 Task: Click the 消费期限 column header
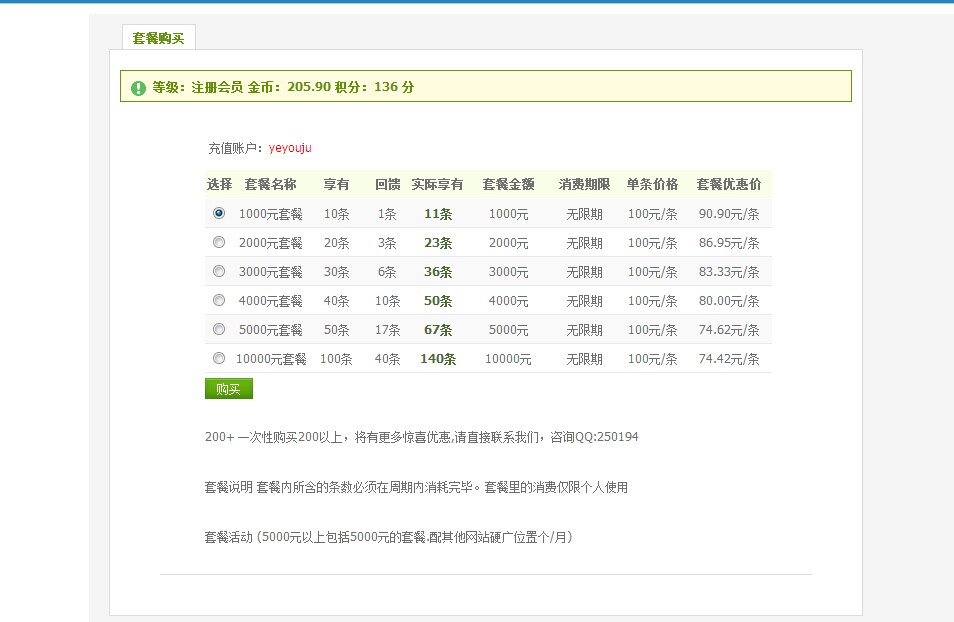click(584, 185)
